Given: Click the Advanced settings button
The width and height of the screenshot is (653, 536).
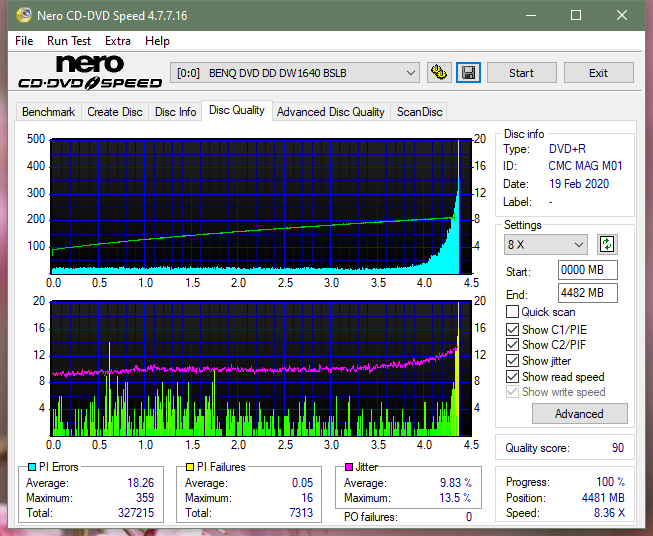Looking at the screenshot, I should [x=579, y=414].
